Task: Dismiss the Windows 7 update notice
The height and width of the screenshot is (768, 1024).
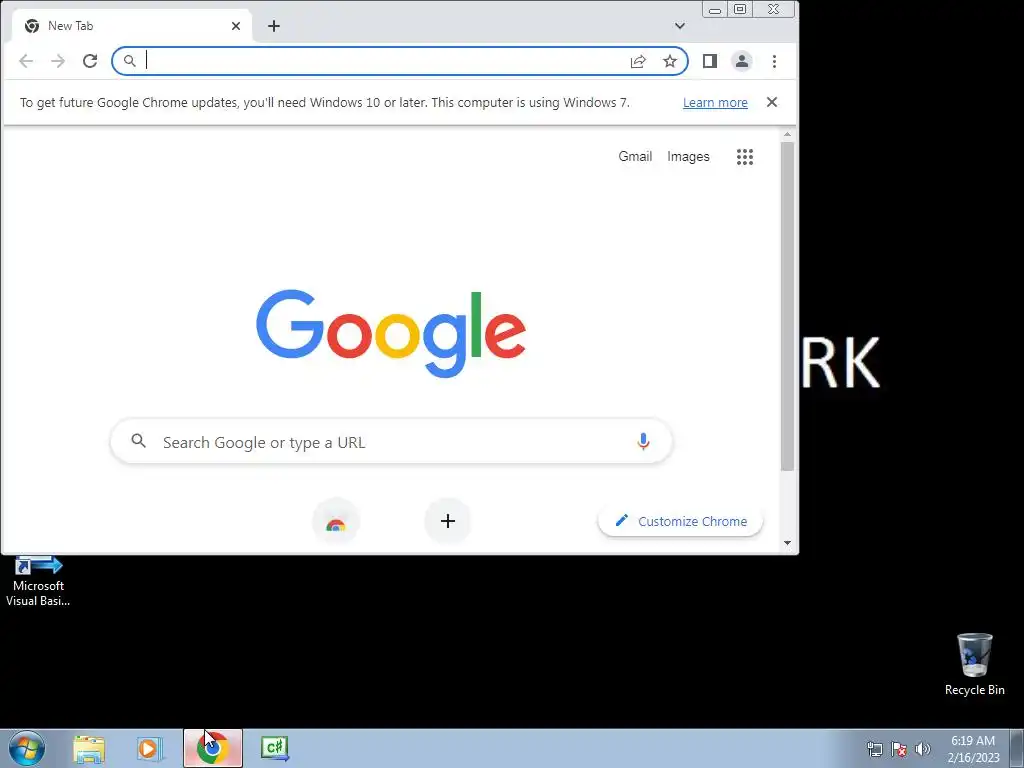Action: click(772, 102)
